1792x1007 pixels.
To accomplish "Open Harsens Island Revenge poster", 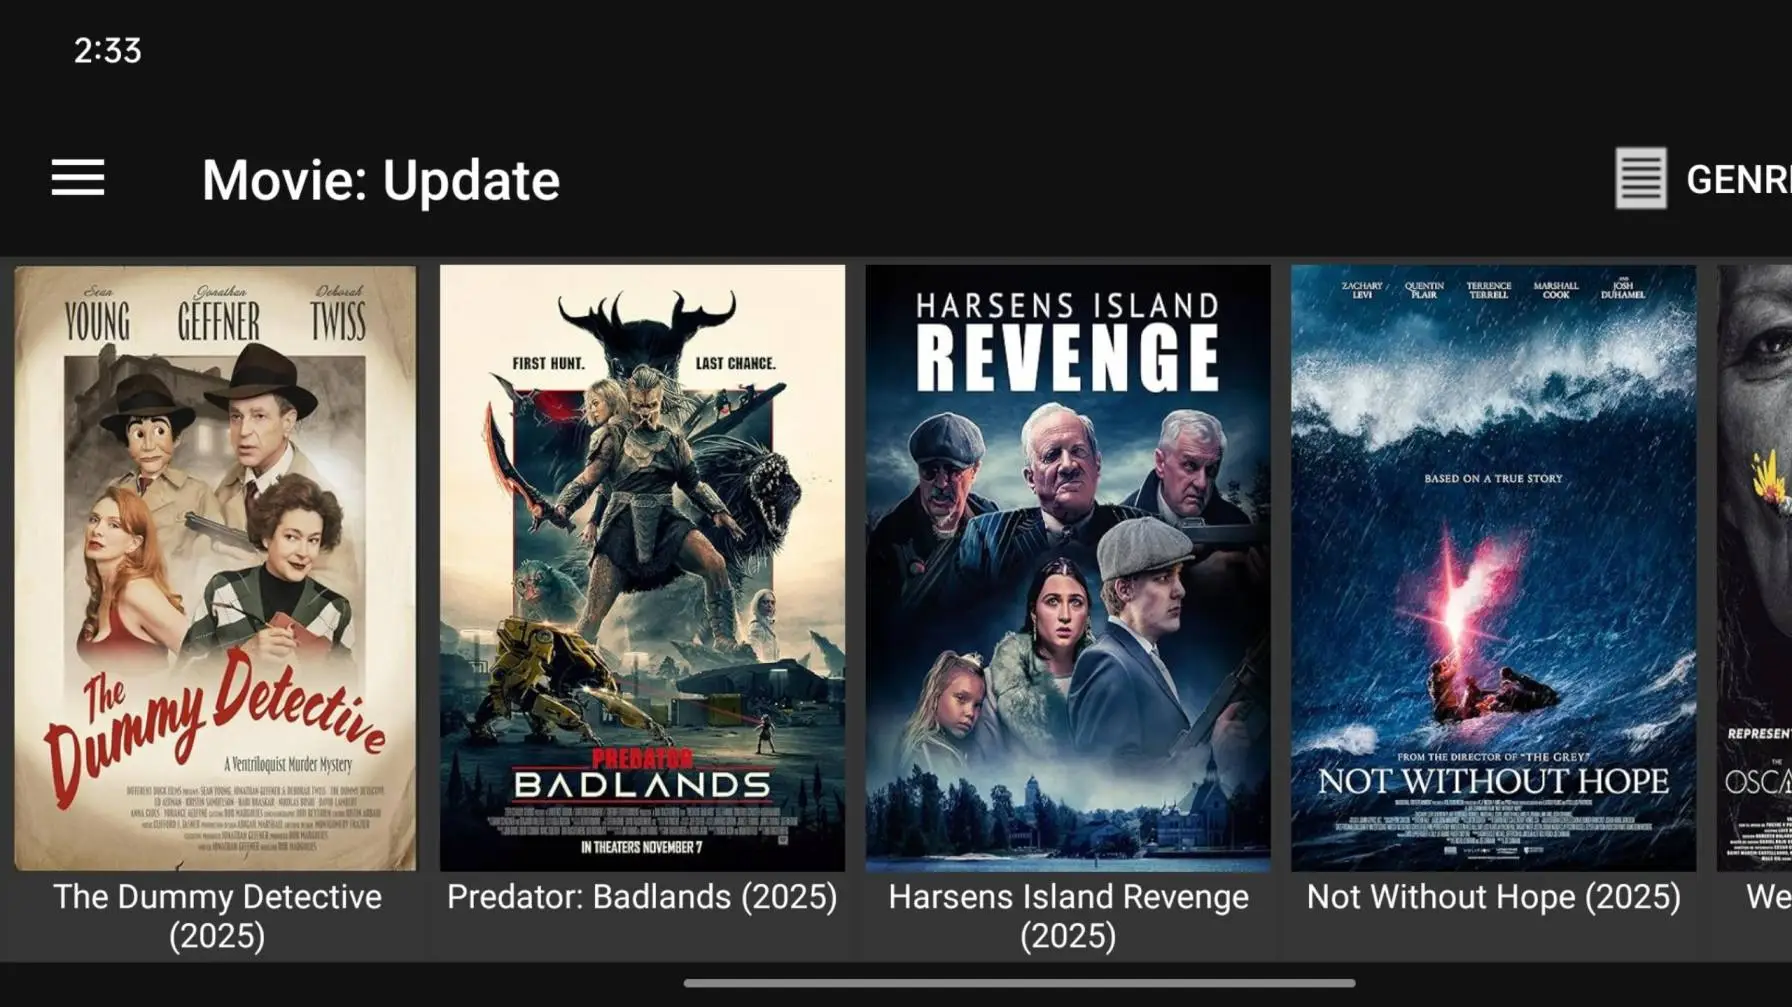I will click(x=1068, y=567).
